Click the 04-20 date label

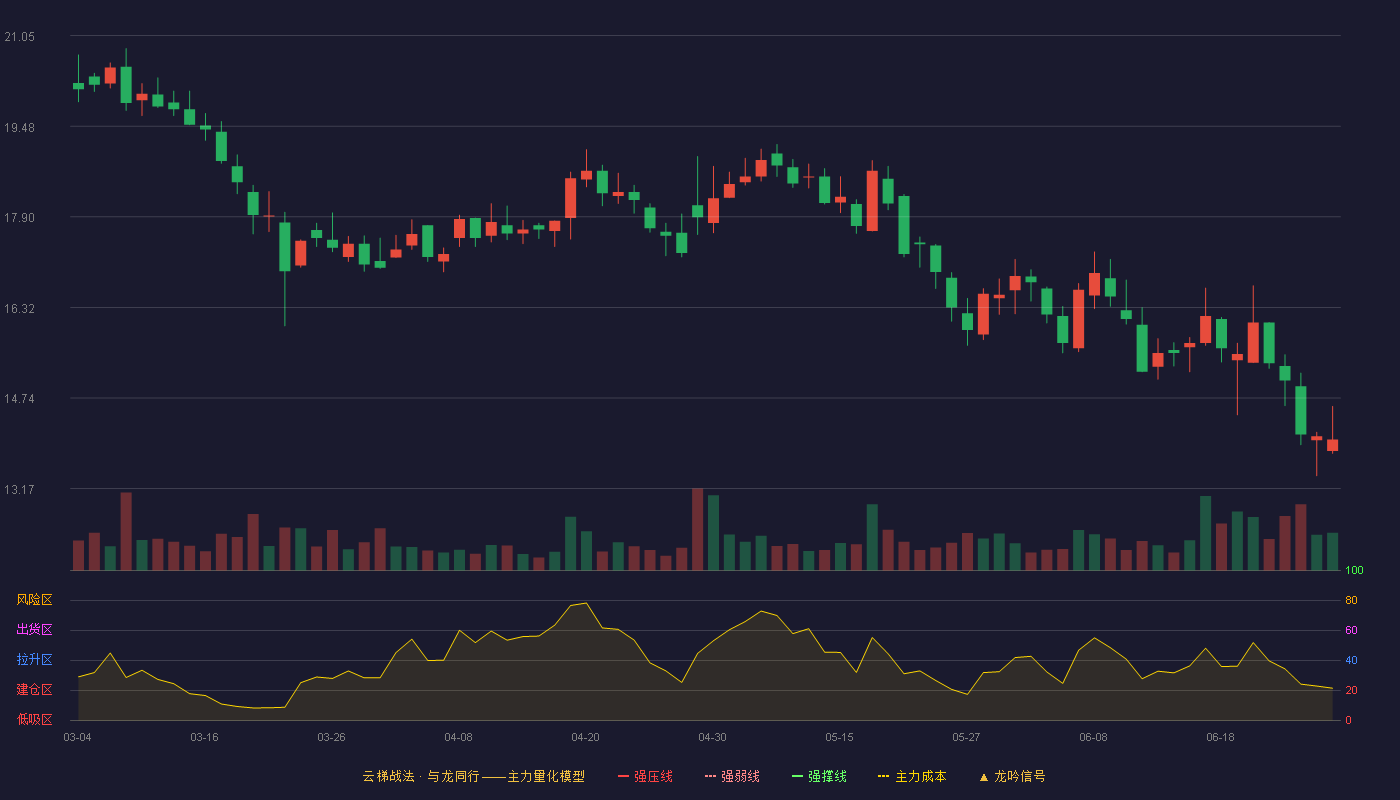click(x=585, y=737)
